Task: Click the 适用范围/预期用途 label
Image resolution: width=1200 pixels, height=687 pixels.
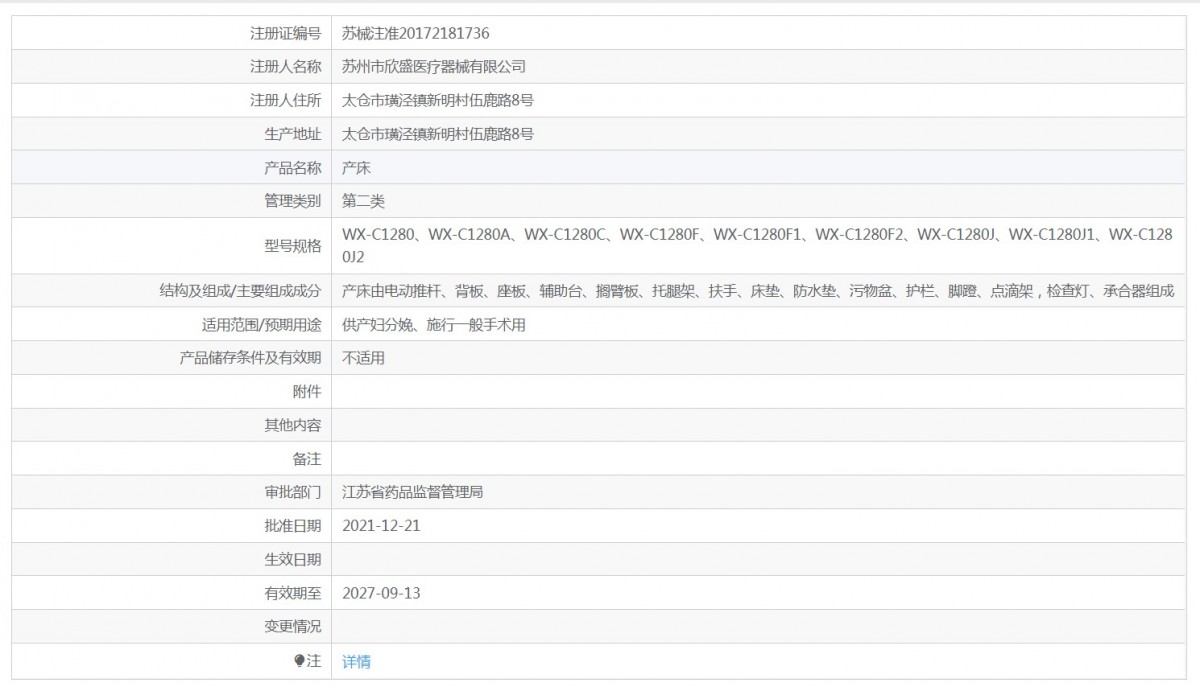Action: [x=261, y=324]
